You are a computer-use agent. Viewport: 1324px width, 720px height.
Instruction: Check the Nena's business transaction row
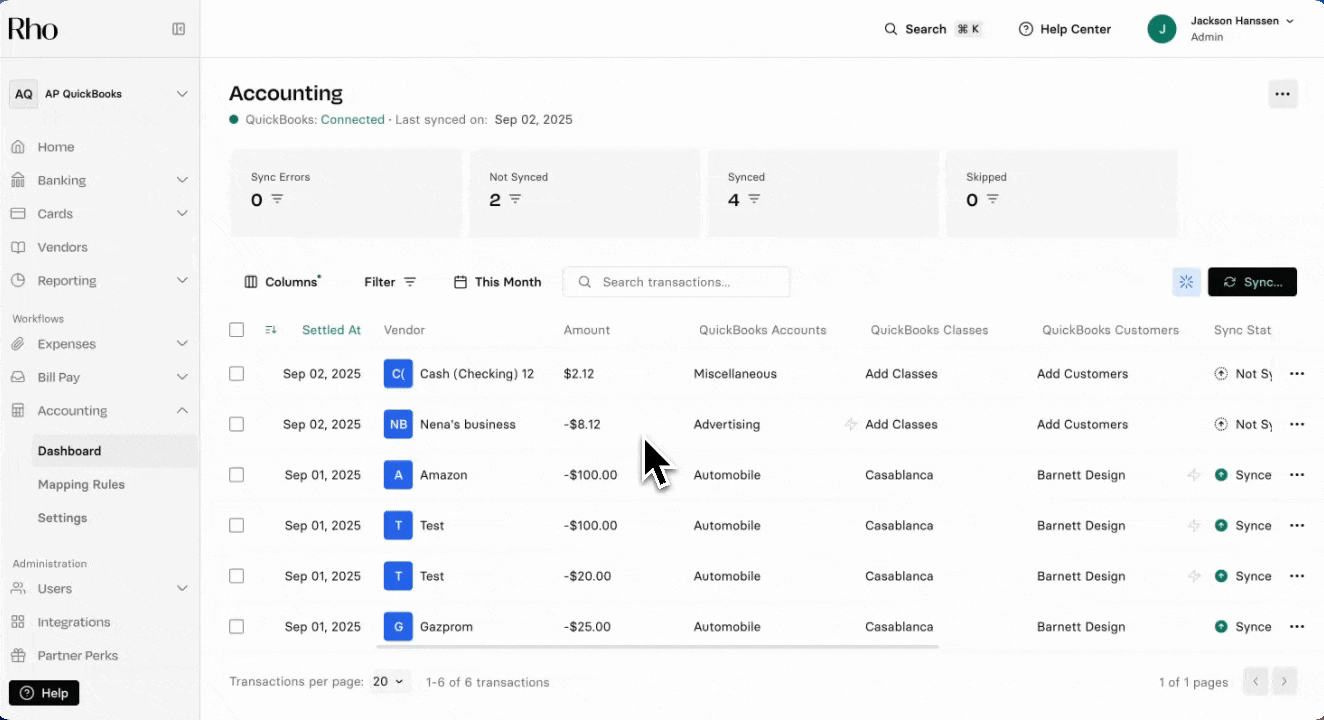[x=236, y=424]
